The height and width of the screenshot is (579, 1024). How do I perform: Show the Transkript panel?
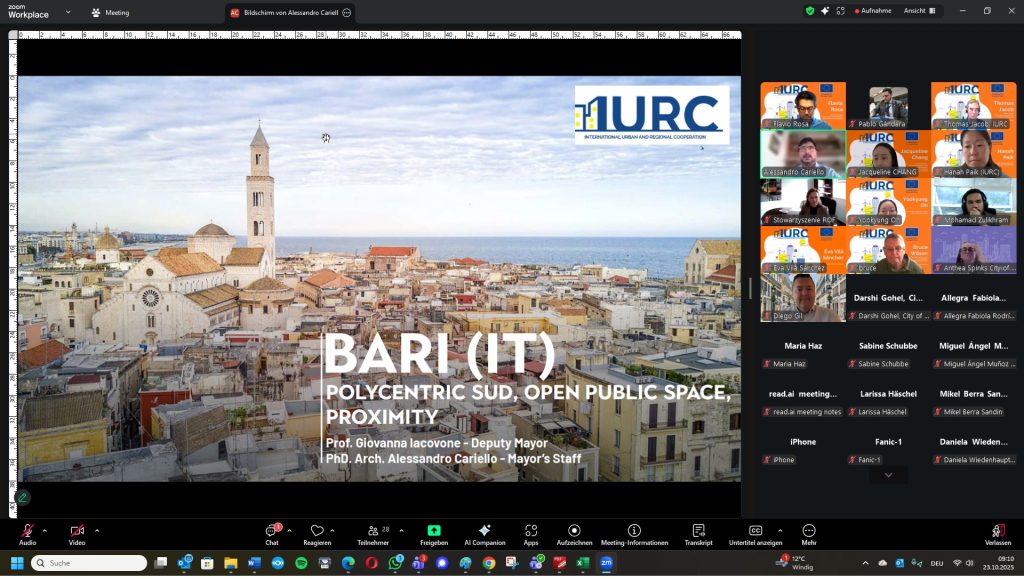[x=698, y=531]
